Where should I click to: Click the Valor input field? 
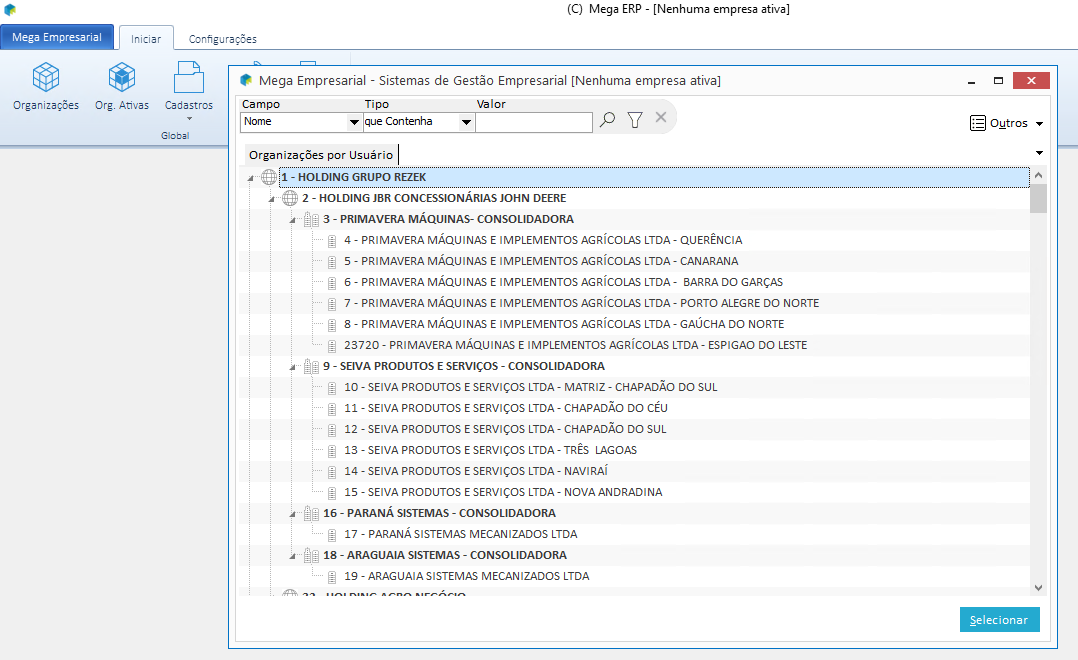tap(534, 122)
